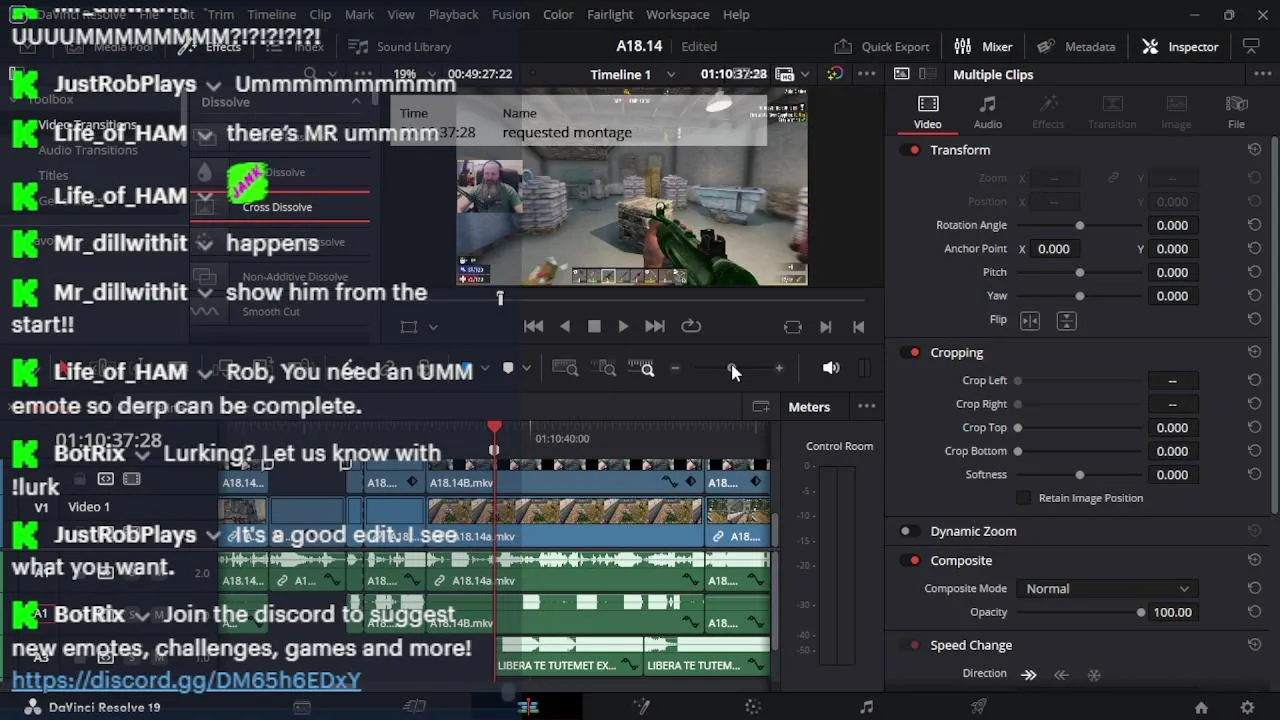This screenshot has height=720, width=1280.
Task: Go to previous clip edit point
Action: [858, 327]
